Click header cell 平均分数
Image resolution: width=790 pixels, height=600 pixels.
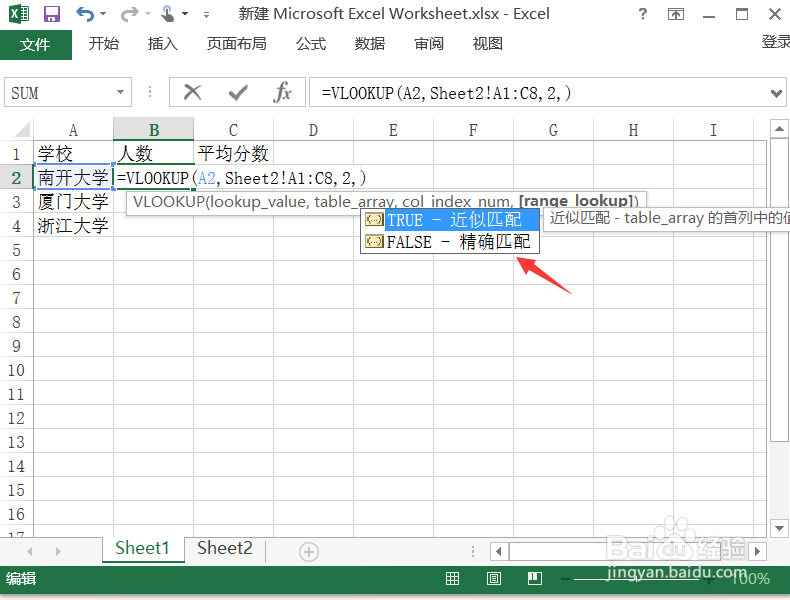tap(233, 153)
